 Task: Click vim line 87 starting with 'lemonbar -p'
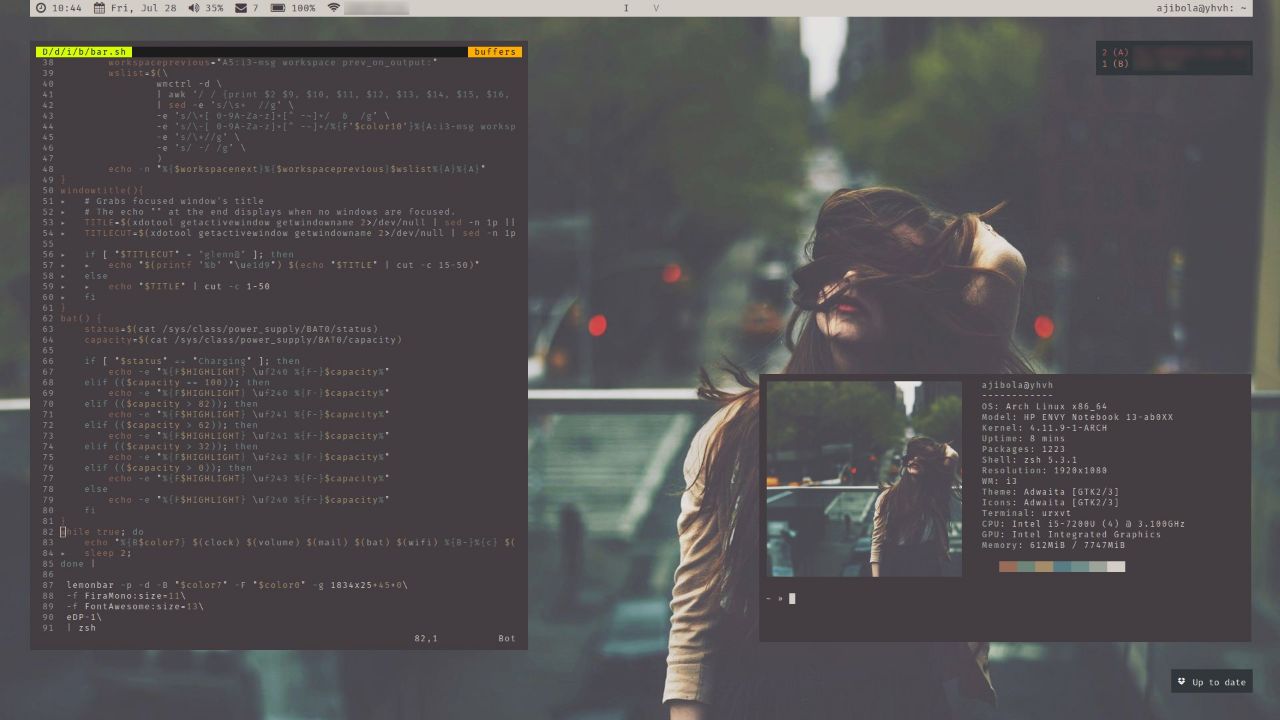tap(237, 585)
